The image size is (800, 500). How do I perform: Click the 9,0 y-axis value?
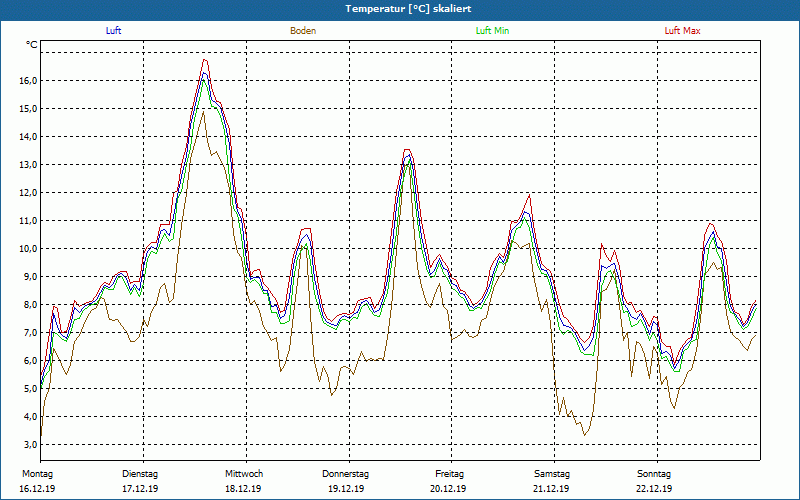(x=30, y=277)
